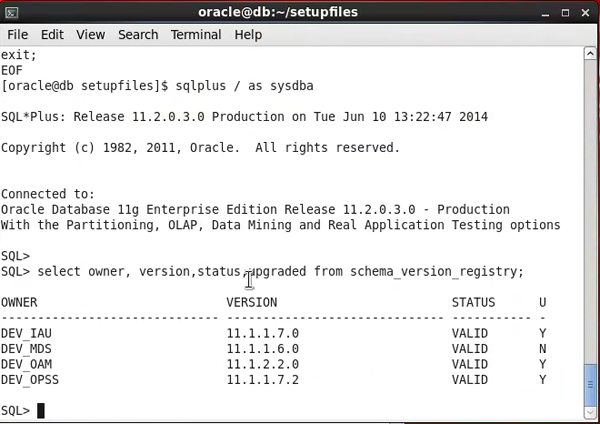Click the 'schema_version_registry' query text
600x424 pixels.
[434, 271]
